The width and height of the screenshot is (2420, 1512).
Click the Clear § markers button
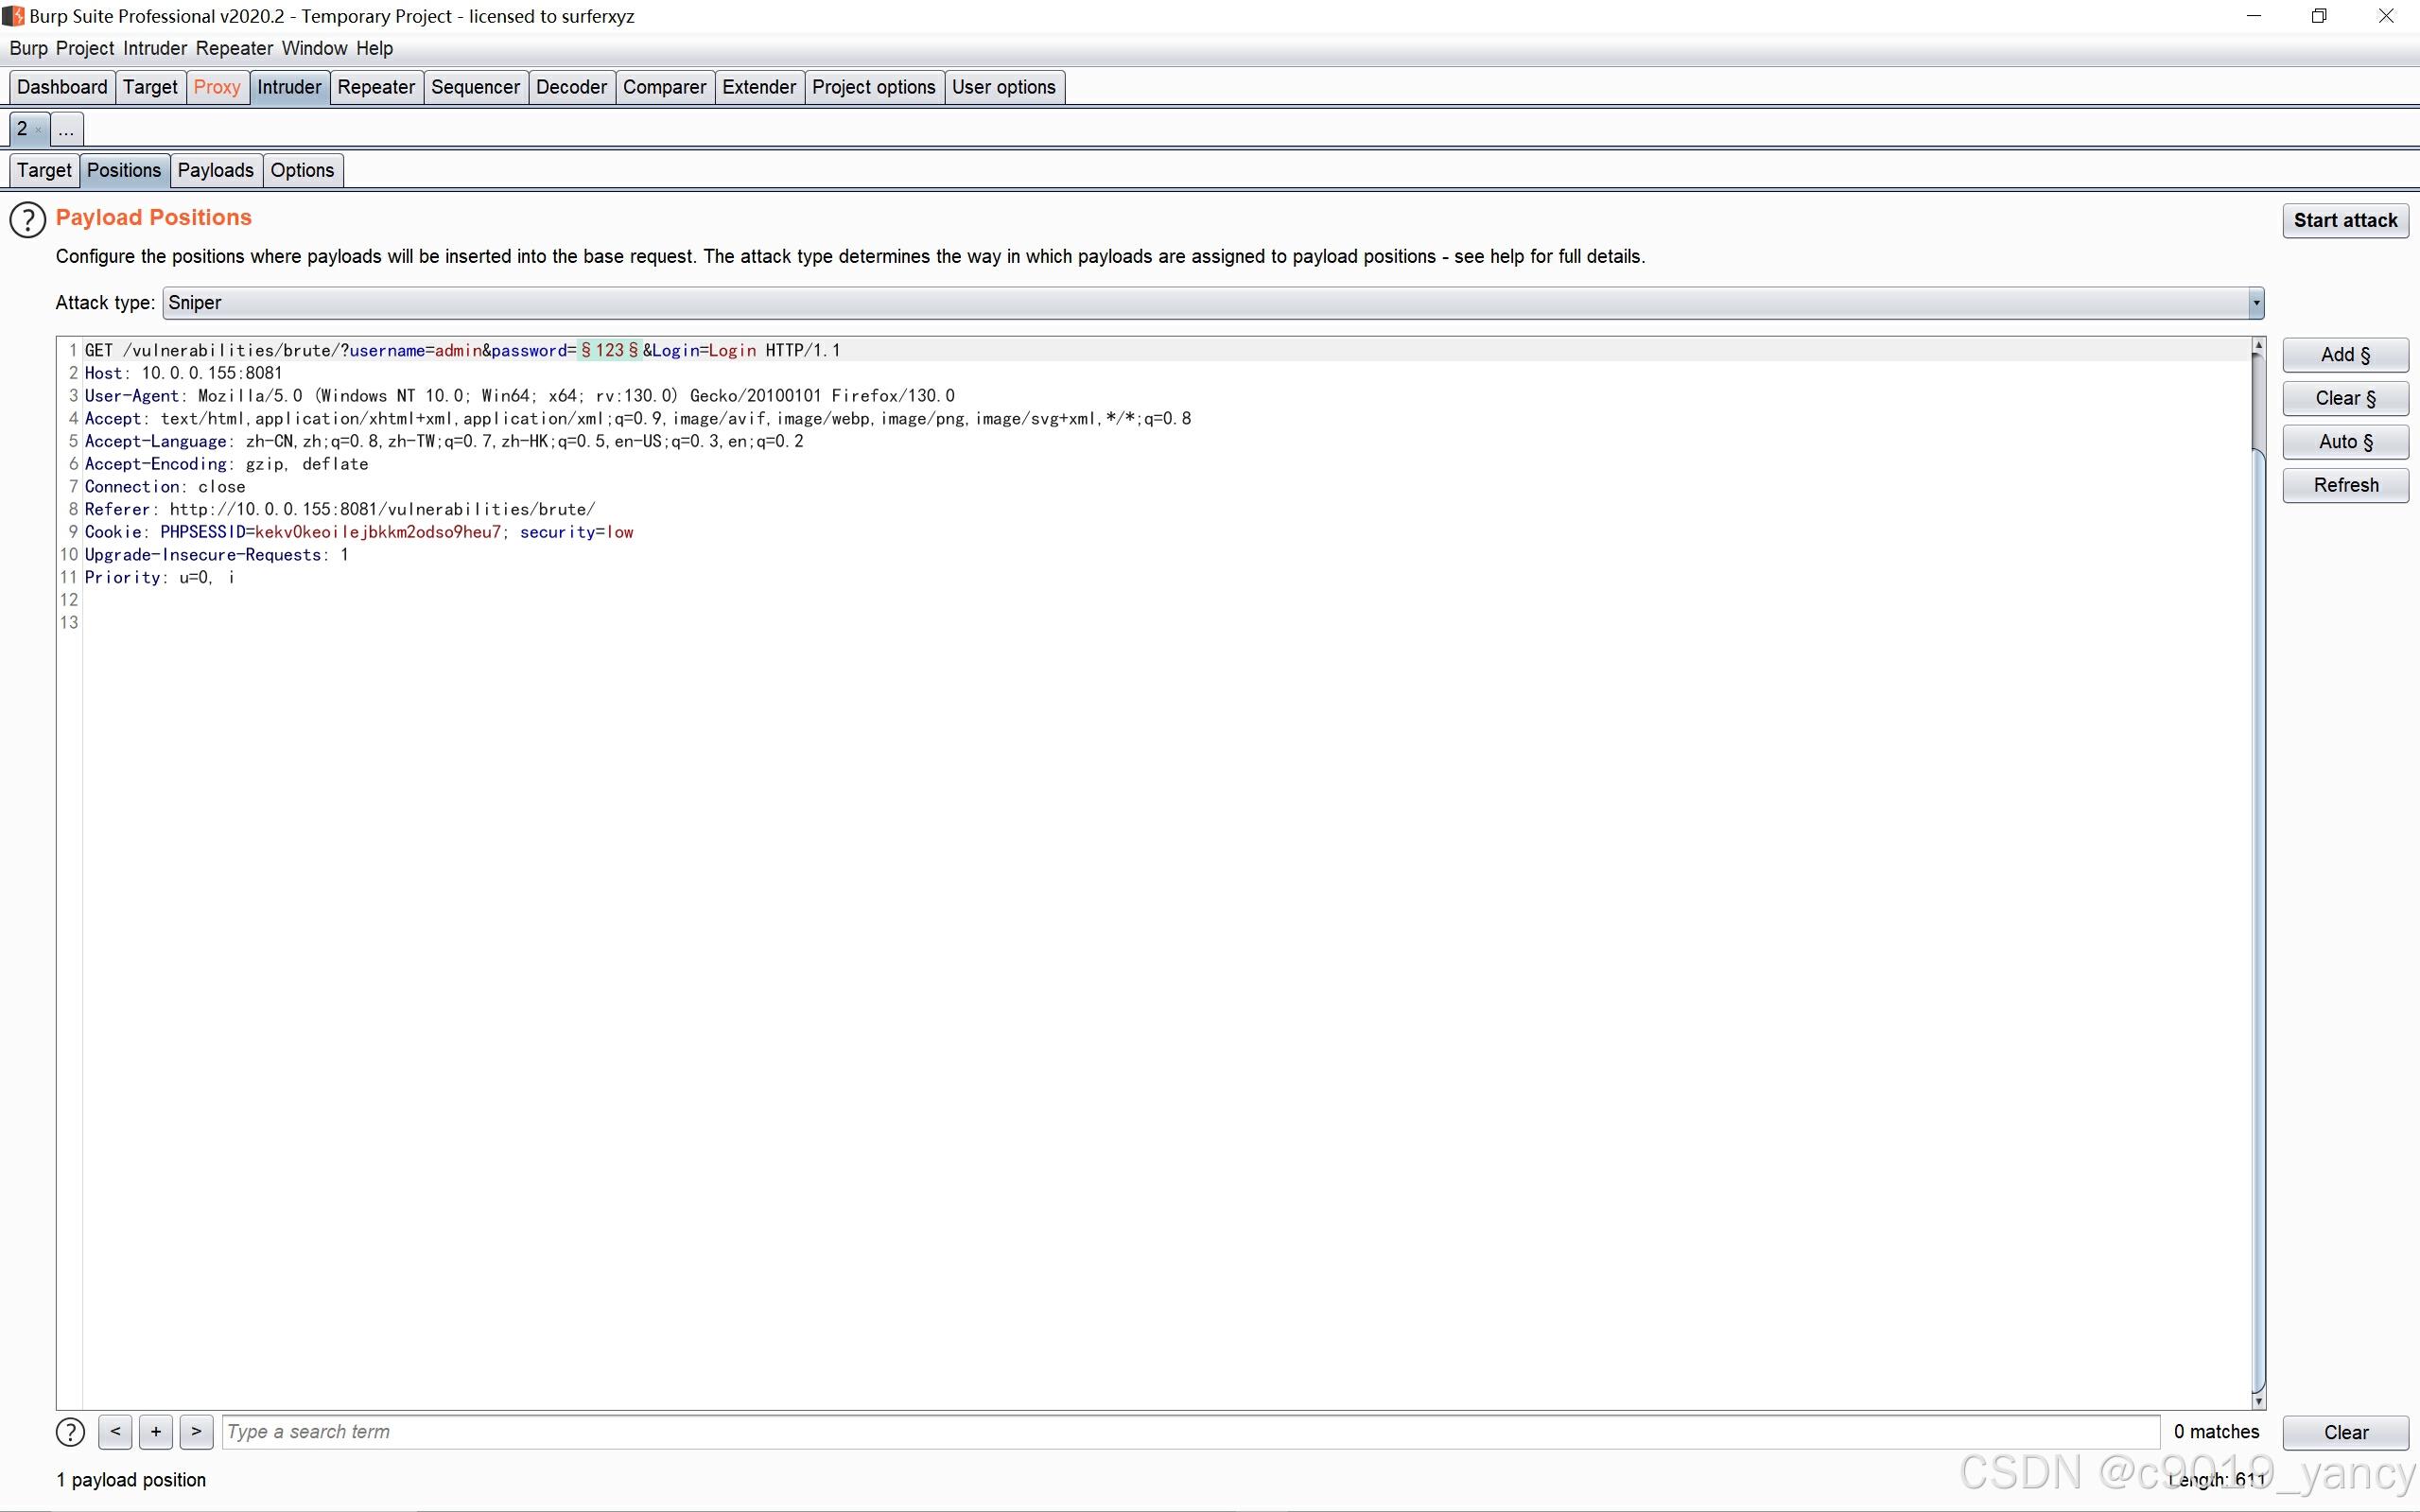pos(2344,398)
